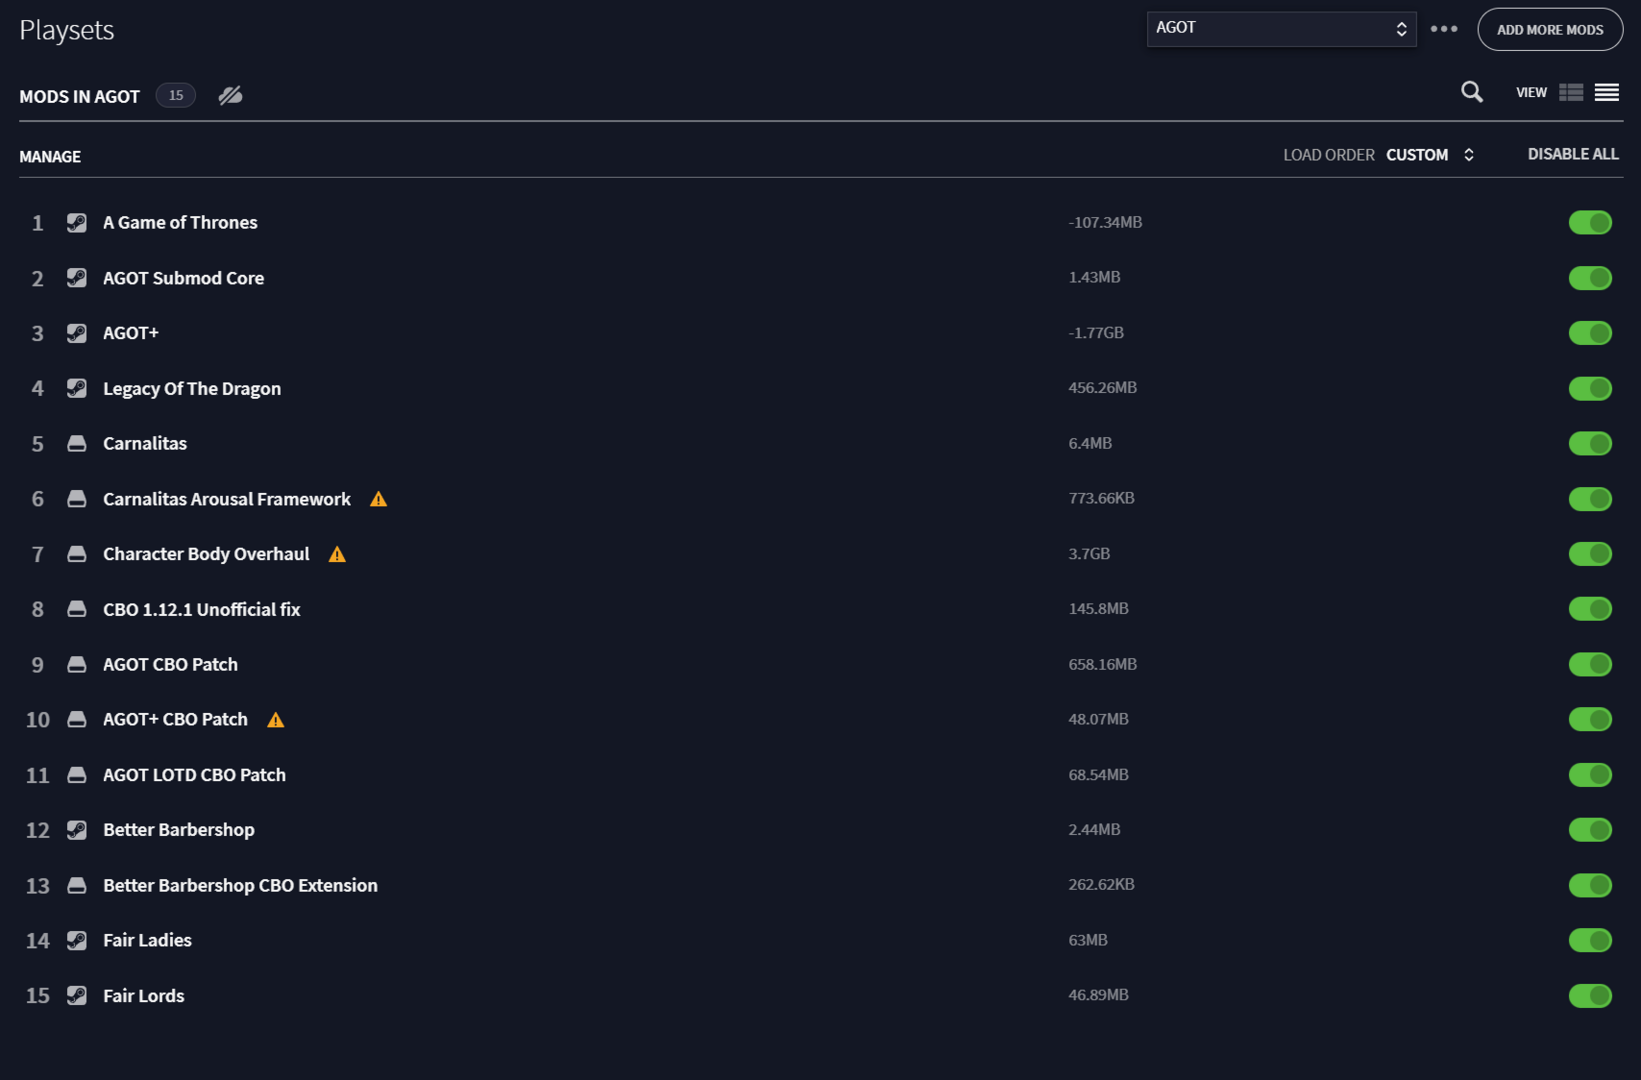This screenshot has width=1641, height=1080.
Task: Turn off Character Body Overhaul
Action: (x=1590, y=554)
